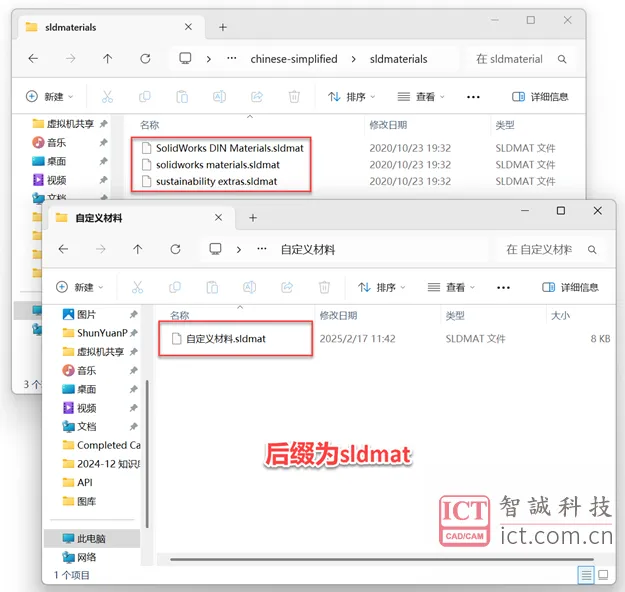625x592 pixels.
Task: Click horizontal scrollbar in 自定义材料 window
Action: pos(381,559)
